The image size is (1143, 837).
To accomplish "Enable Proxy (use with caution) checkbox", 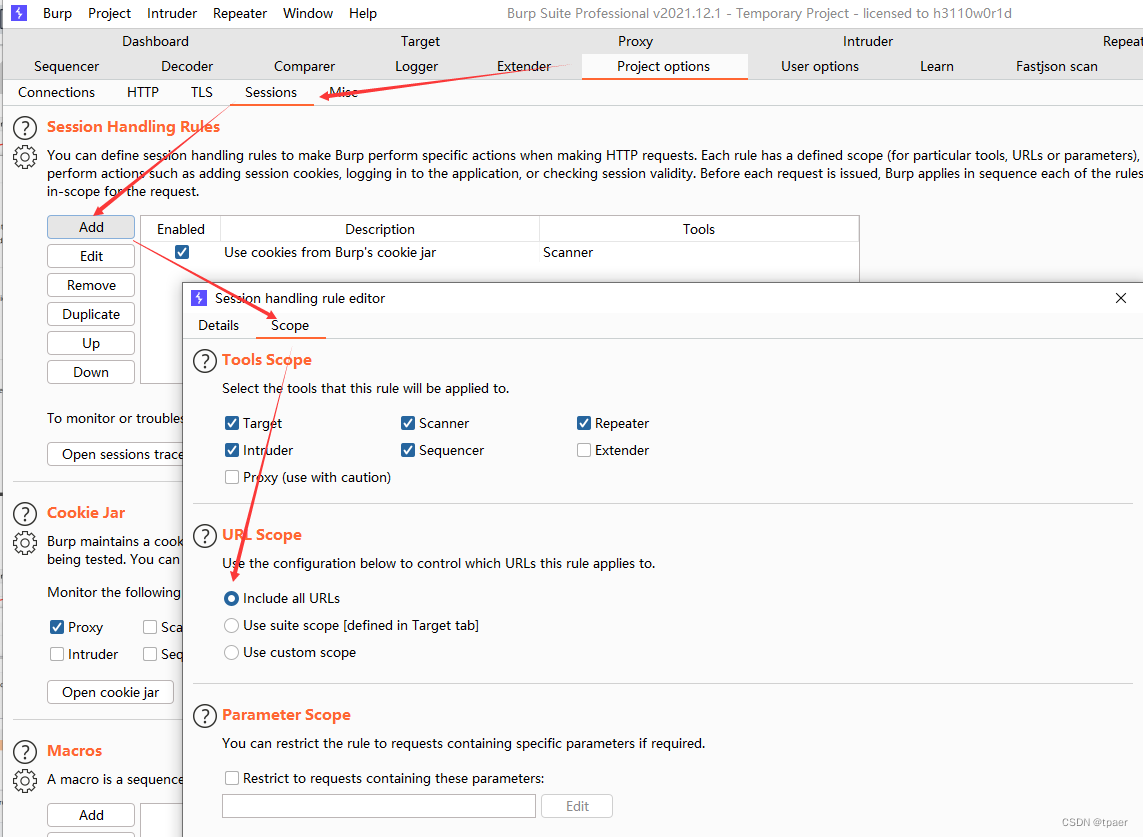I will [x=232, y=477].
